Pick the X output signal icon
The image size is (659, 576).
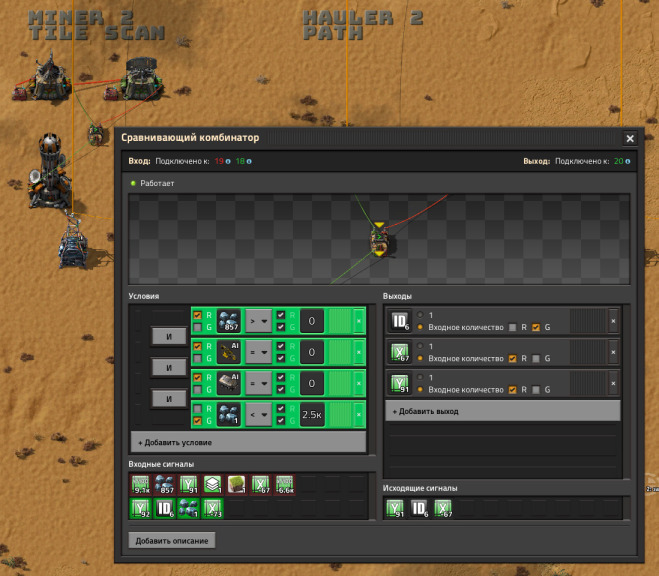pos(399,352)
